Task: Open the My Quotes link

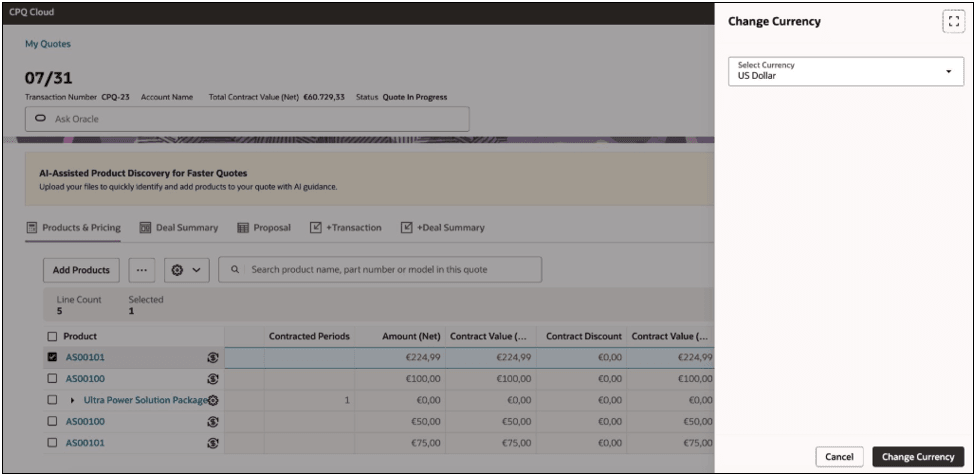Action: pyautogui.click(x=48, y=44)
